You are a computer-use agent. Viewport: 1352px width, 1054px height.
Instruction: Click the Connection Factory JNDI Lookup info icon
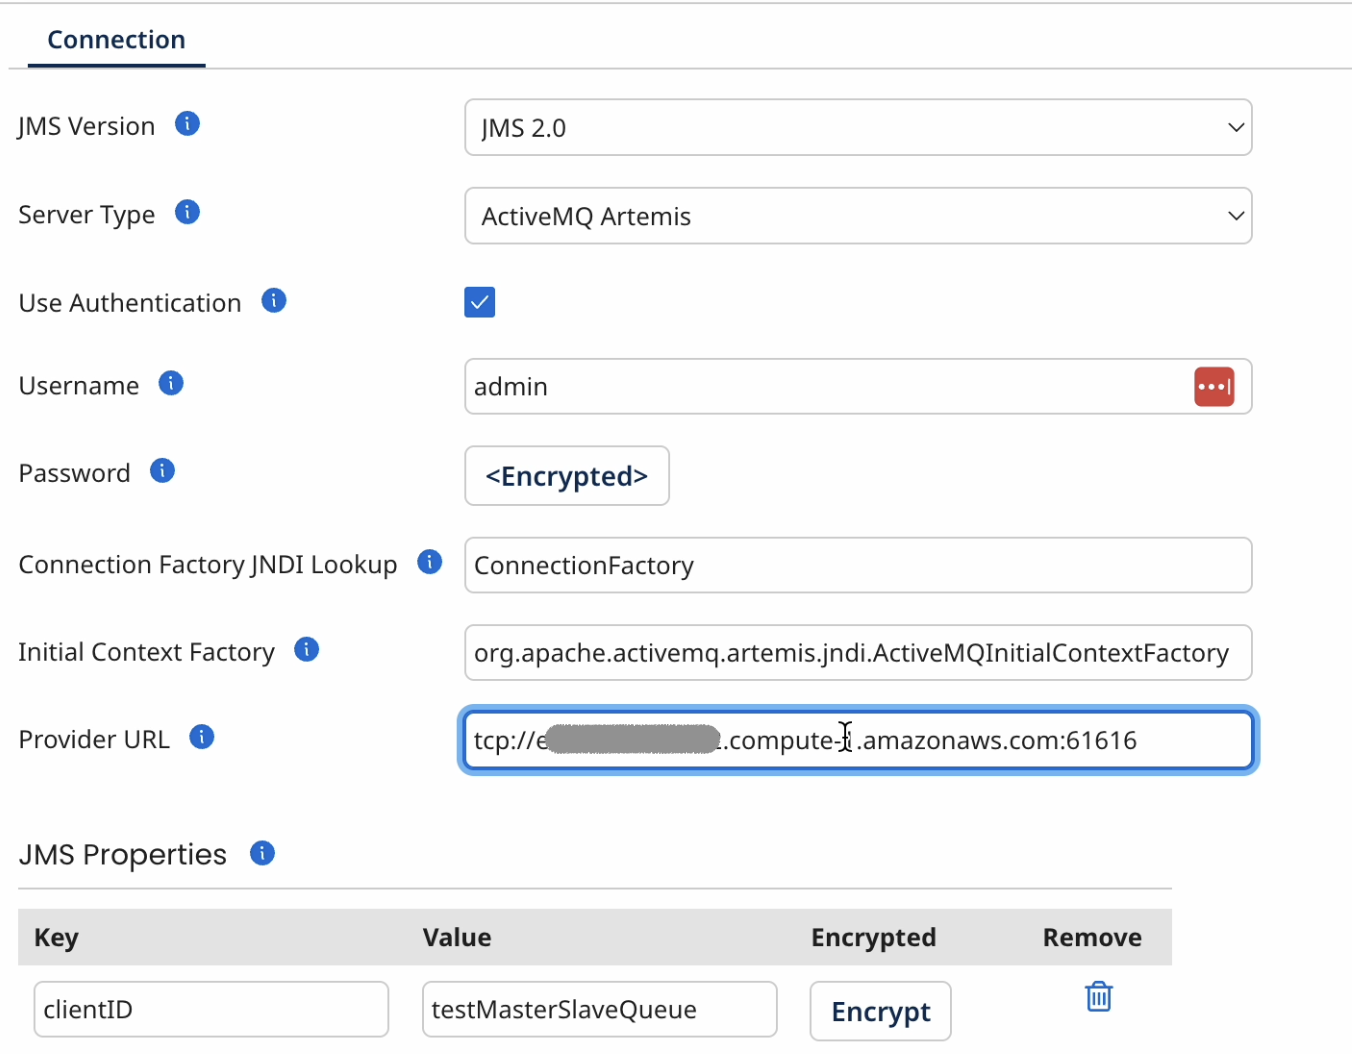[x=430, y=562]
